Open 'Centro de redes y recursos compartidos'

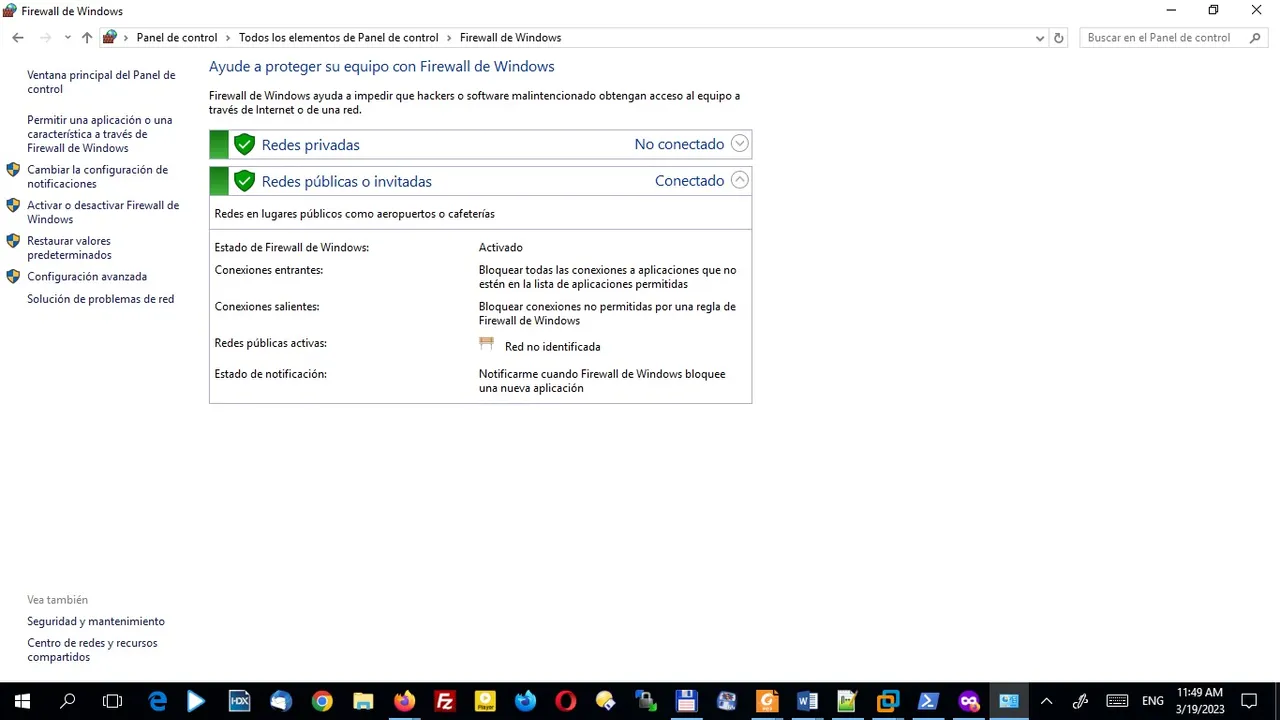92,650
